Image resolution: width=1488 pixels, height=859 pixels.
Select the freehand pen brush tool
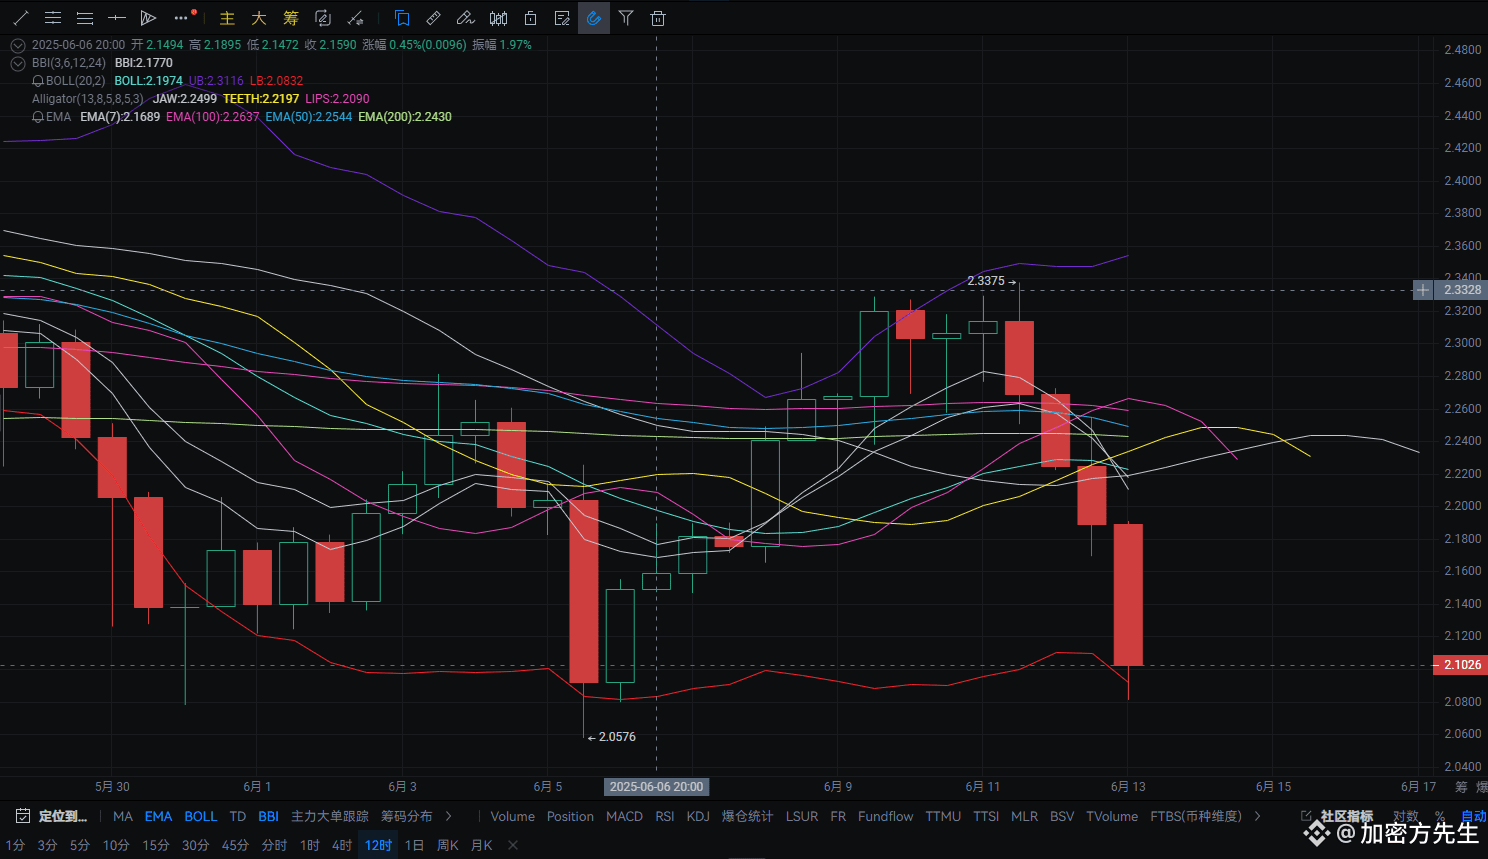(x=465, y=18)
